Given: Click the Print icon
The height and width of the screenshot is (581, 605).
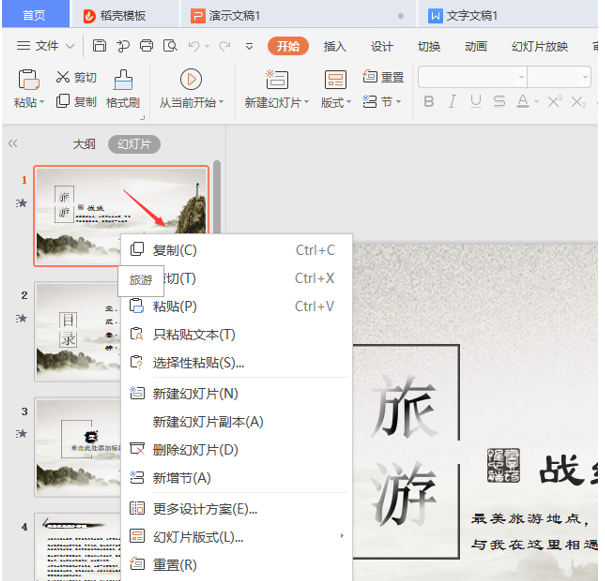Looking at the screenshot, I should coord(146,46).
